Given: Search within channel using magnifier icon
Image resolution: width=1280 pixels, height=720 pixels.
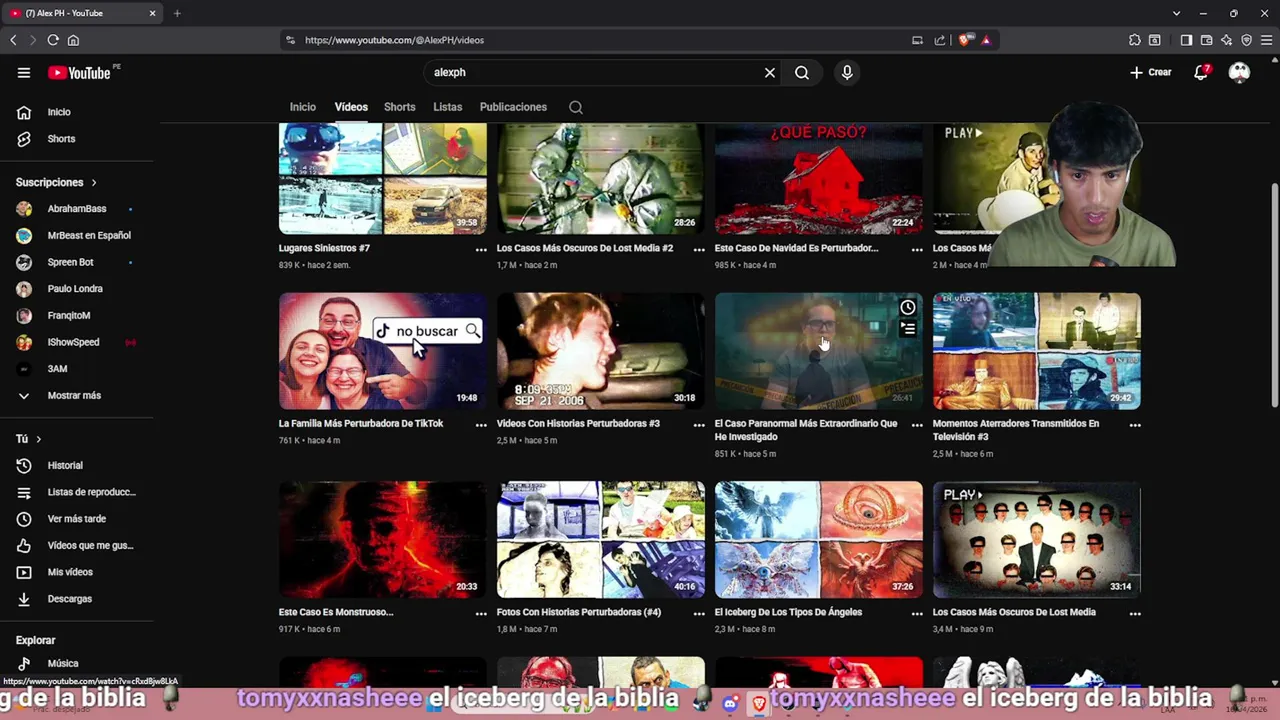Looking at the screenshot, I should point(576,107).
